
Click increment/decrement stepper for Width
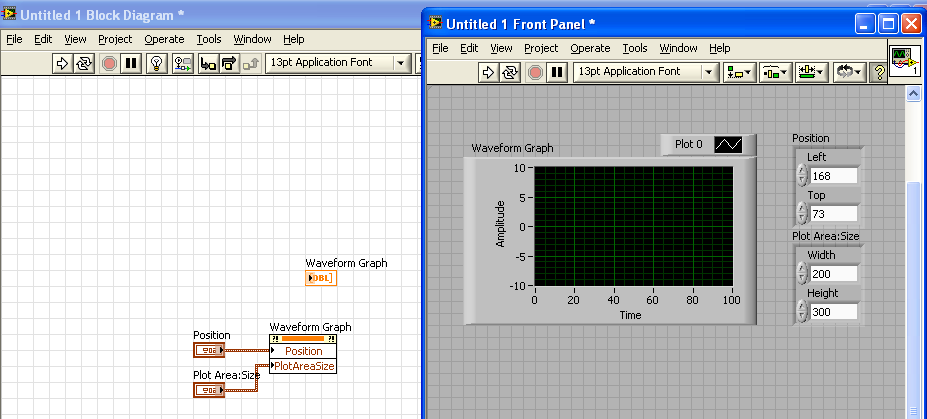[802, 273]
